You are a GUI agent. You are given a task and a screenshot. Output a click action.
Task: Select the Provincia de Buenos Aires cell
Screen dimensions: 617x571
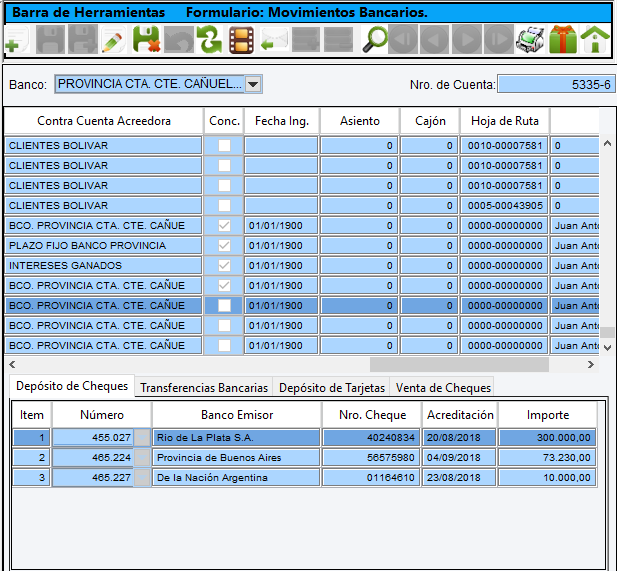(236, 457)
